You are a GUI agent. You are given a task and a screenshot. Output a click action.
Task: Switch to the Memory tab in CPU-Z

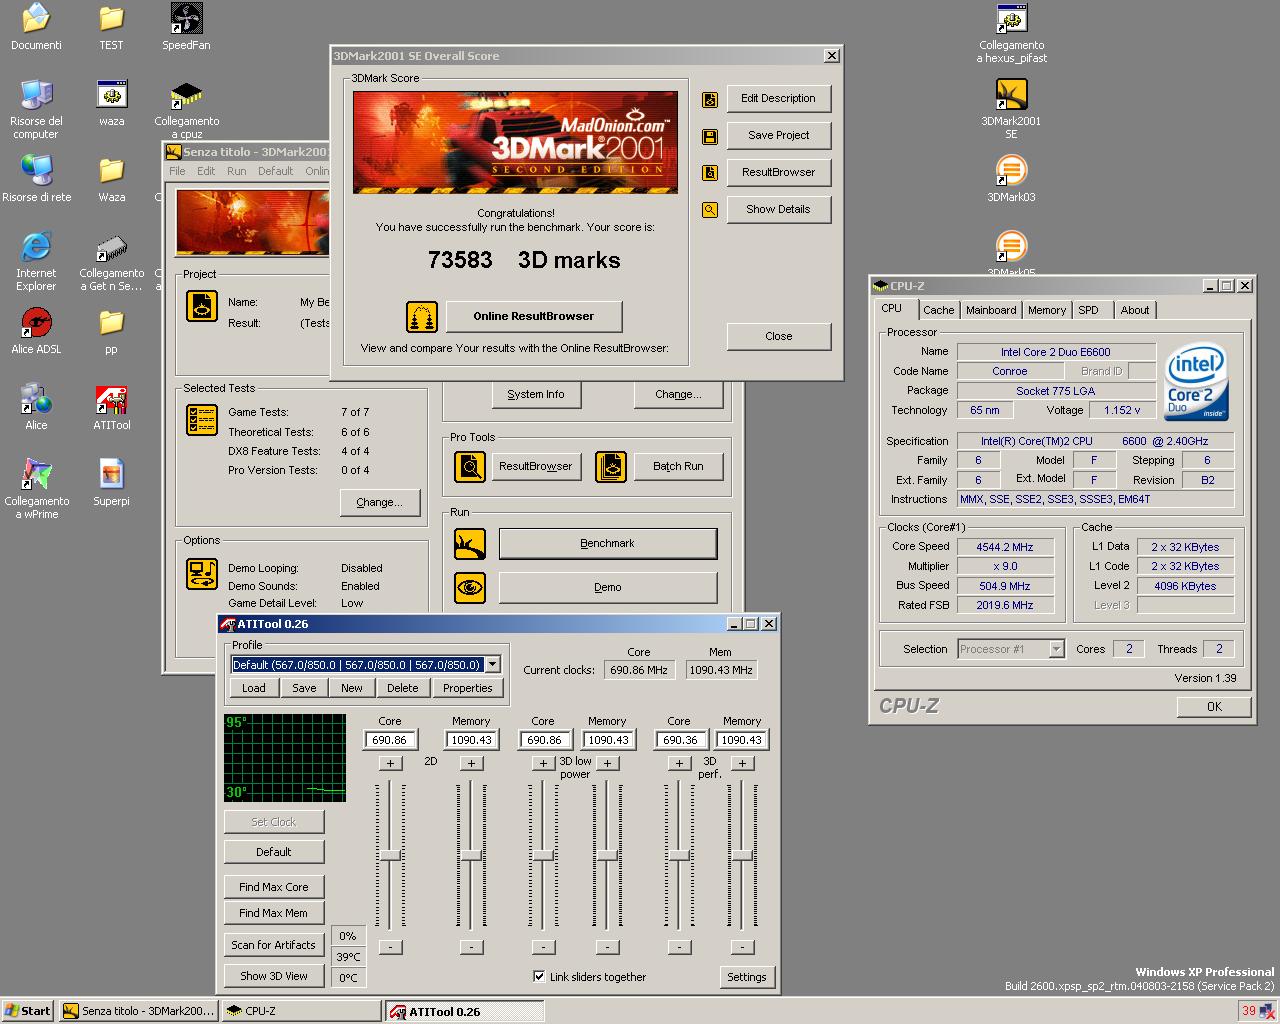(x=1047, y=310)
